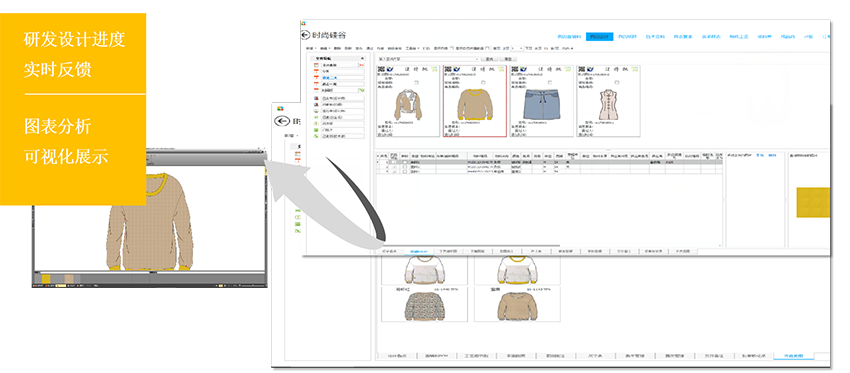
Task: Collapse the left filter panel header
Action: click(362, 59)
